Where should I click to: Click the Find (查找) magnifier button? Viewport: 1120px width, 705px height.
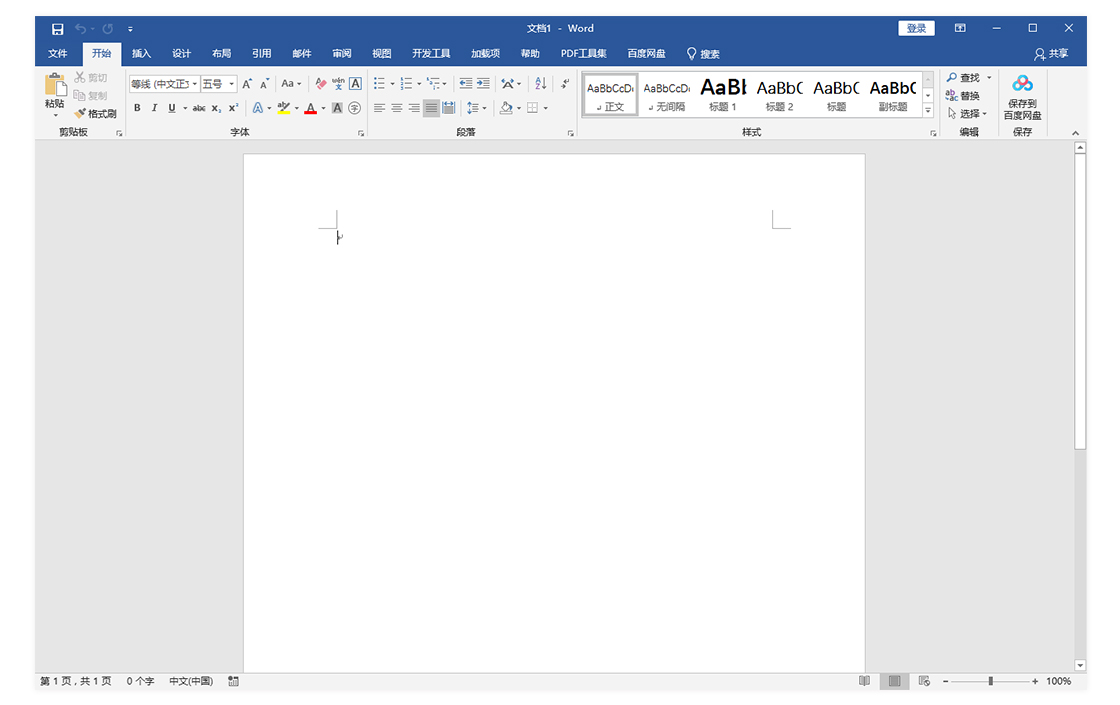(964, 77)
